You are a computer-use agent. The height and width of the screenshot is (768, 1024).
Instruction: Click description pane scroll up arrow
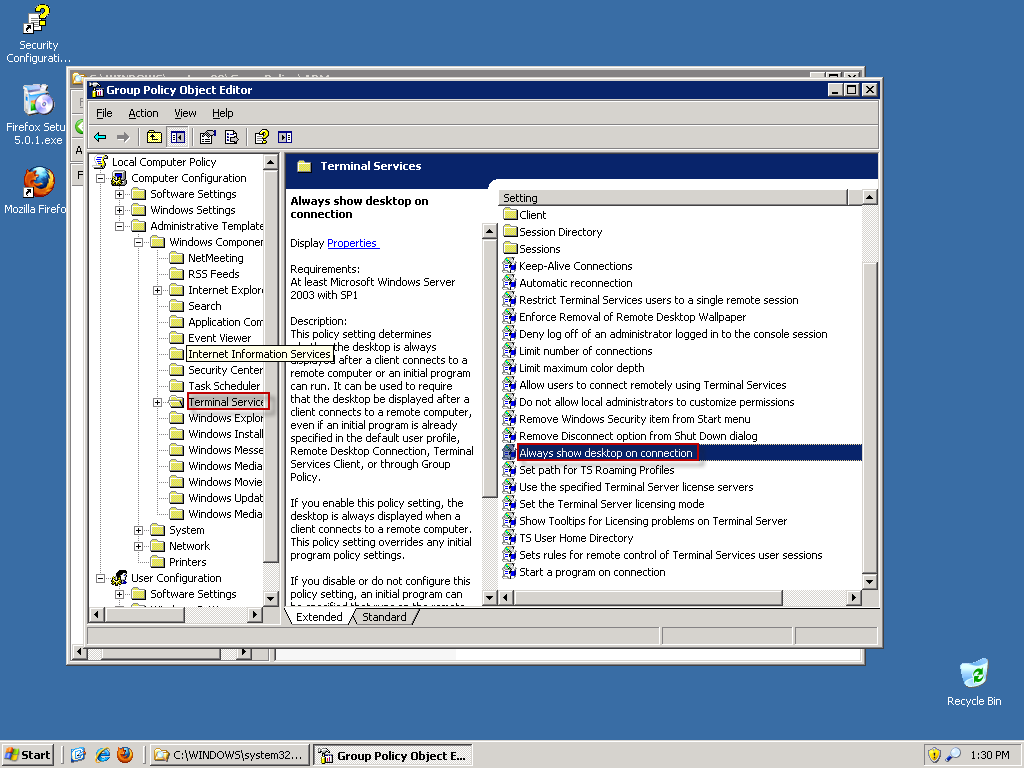click(x=490, y=231)
